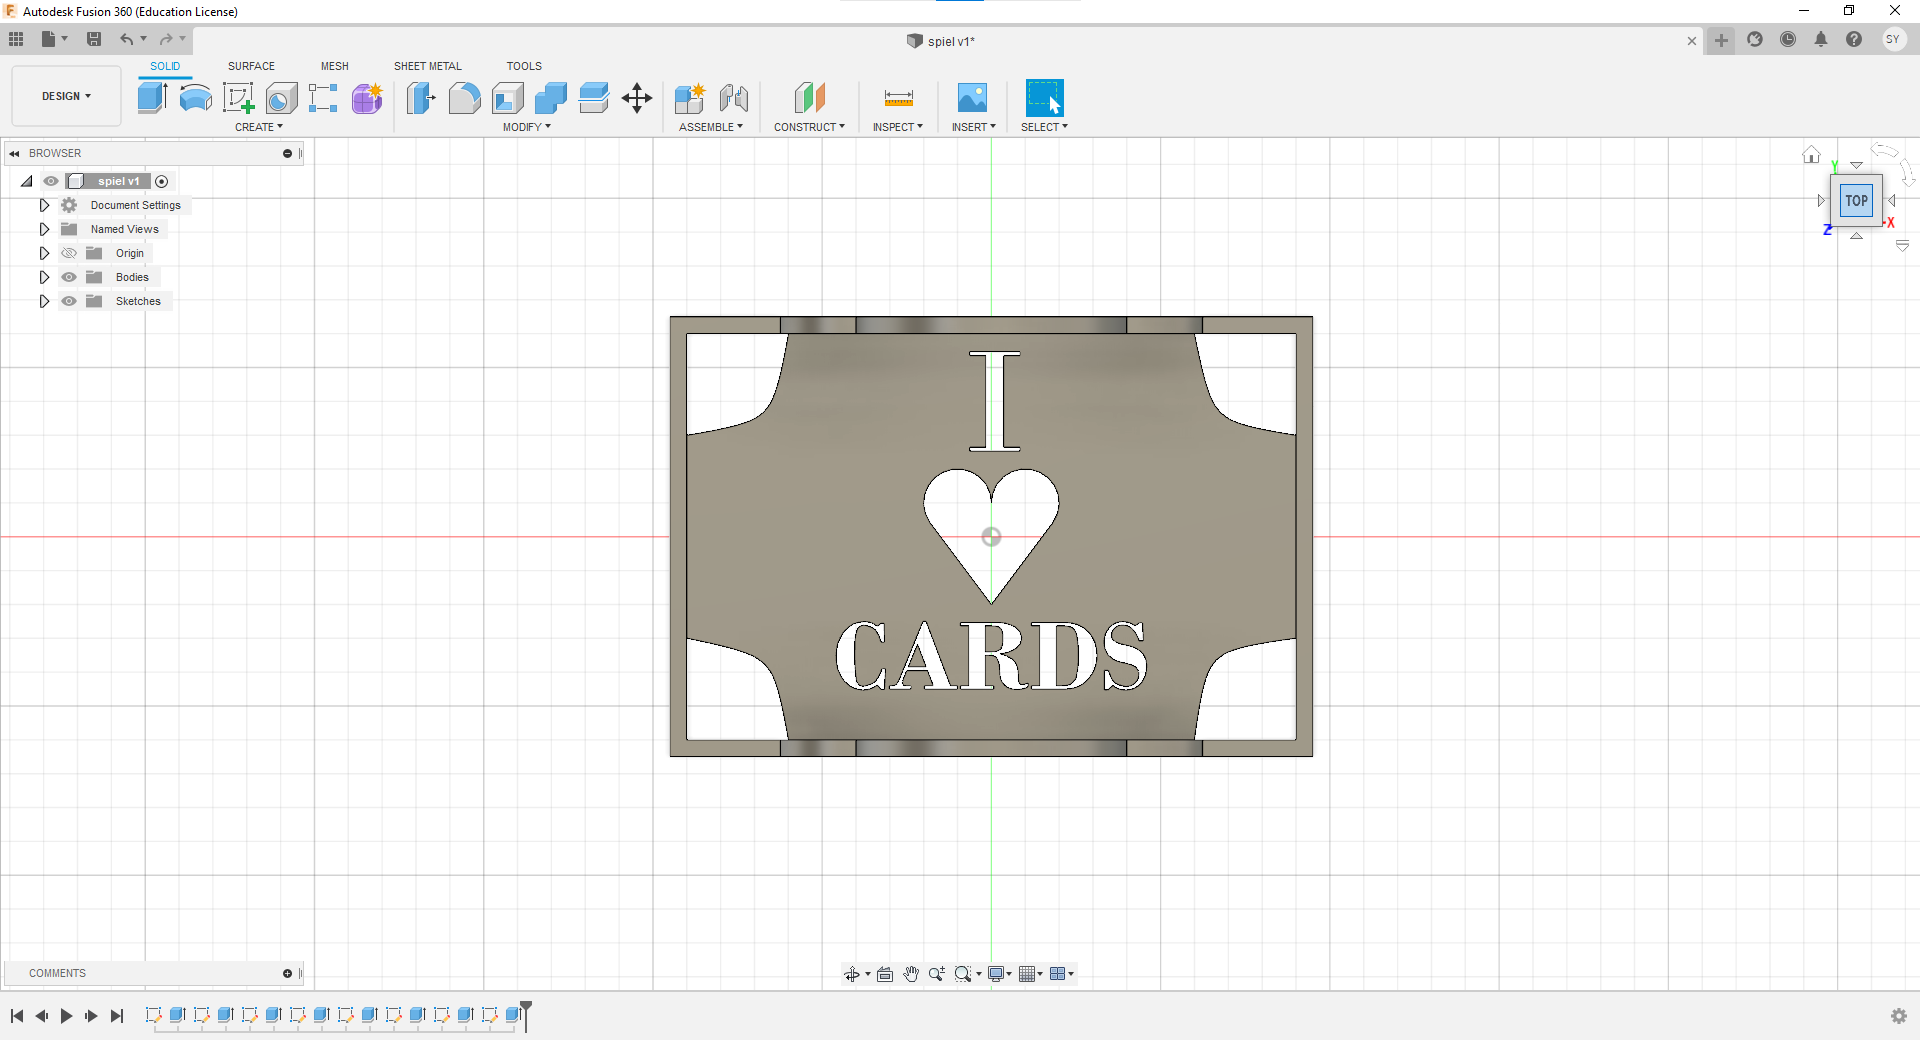The width and height of the screenshot is (1920, 1040).
Task: Open the DESIGN workspace dropdown
Action: [x=66, y=96]
